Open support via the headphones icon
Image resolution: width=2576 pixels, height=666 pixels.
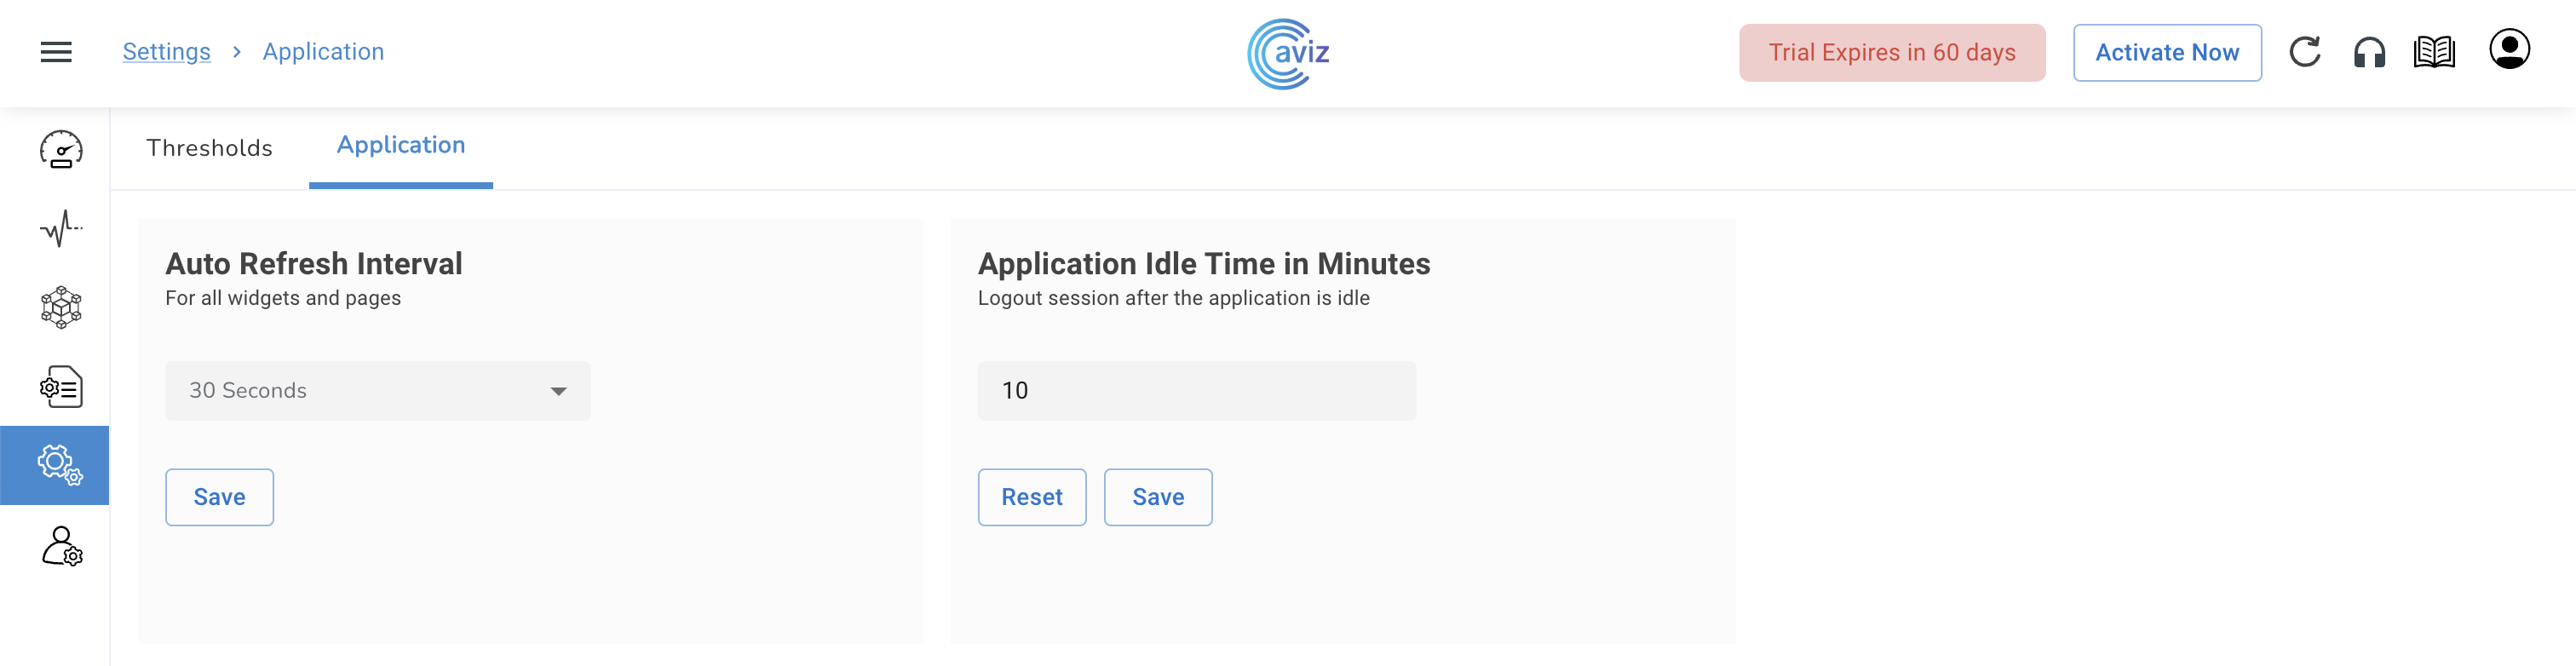[x=2369, y=52]
